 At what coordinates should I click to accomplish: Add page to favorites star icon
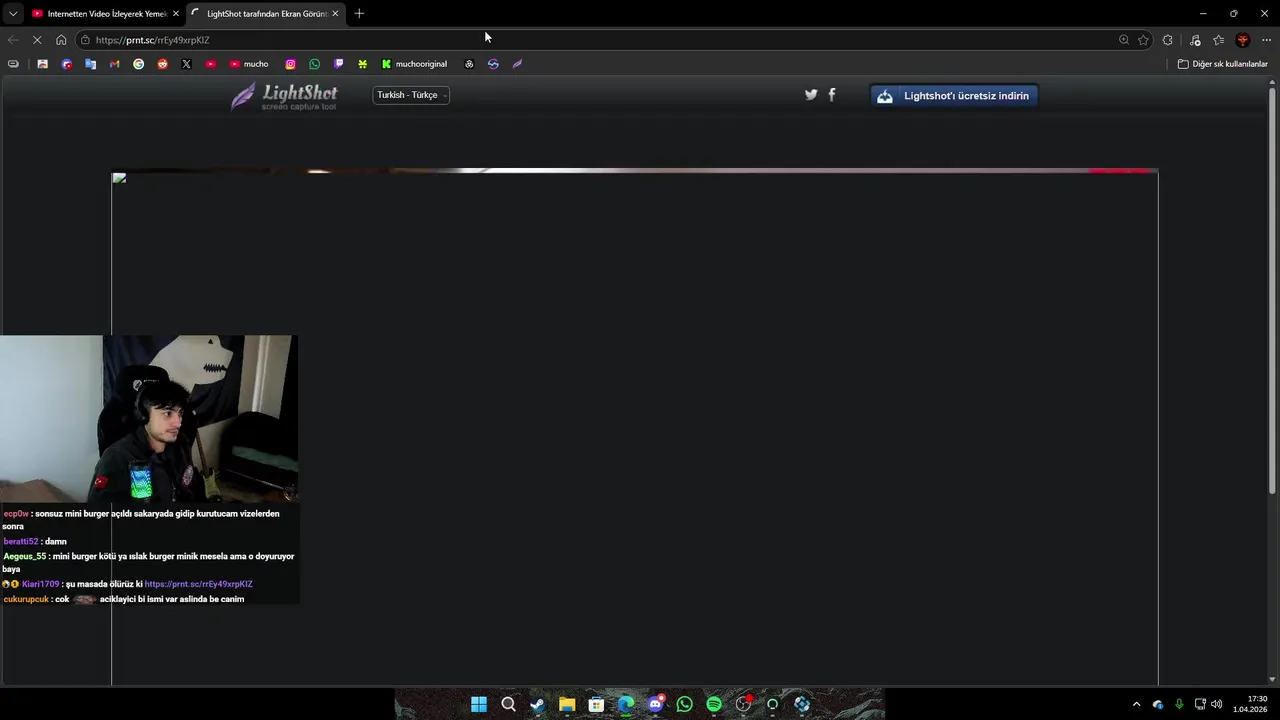1143,40
